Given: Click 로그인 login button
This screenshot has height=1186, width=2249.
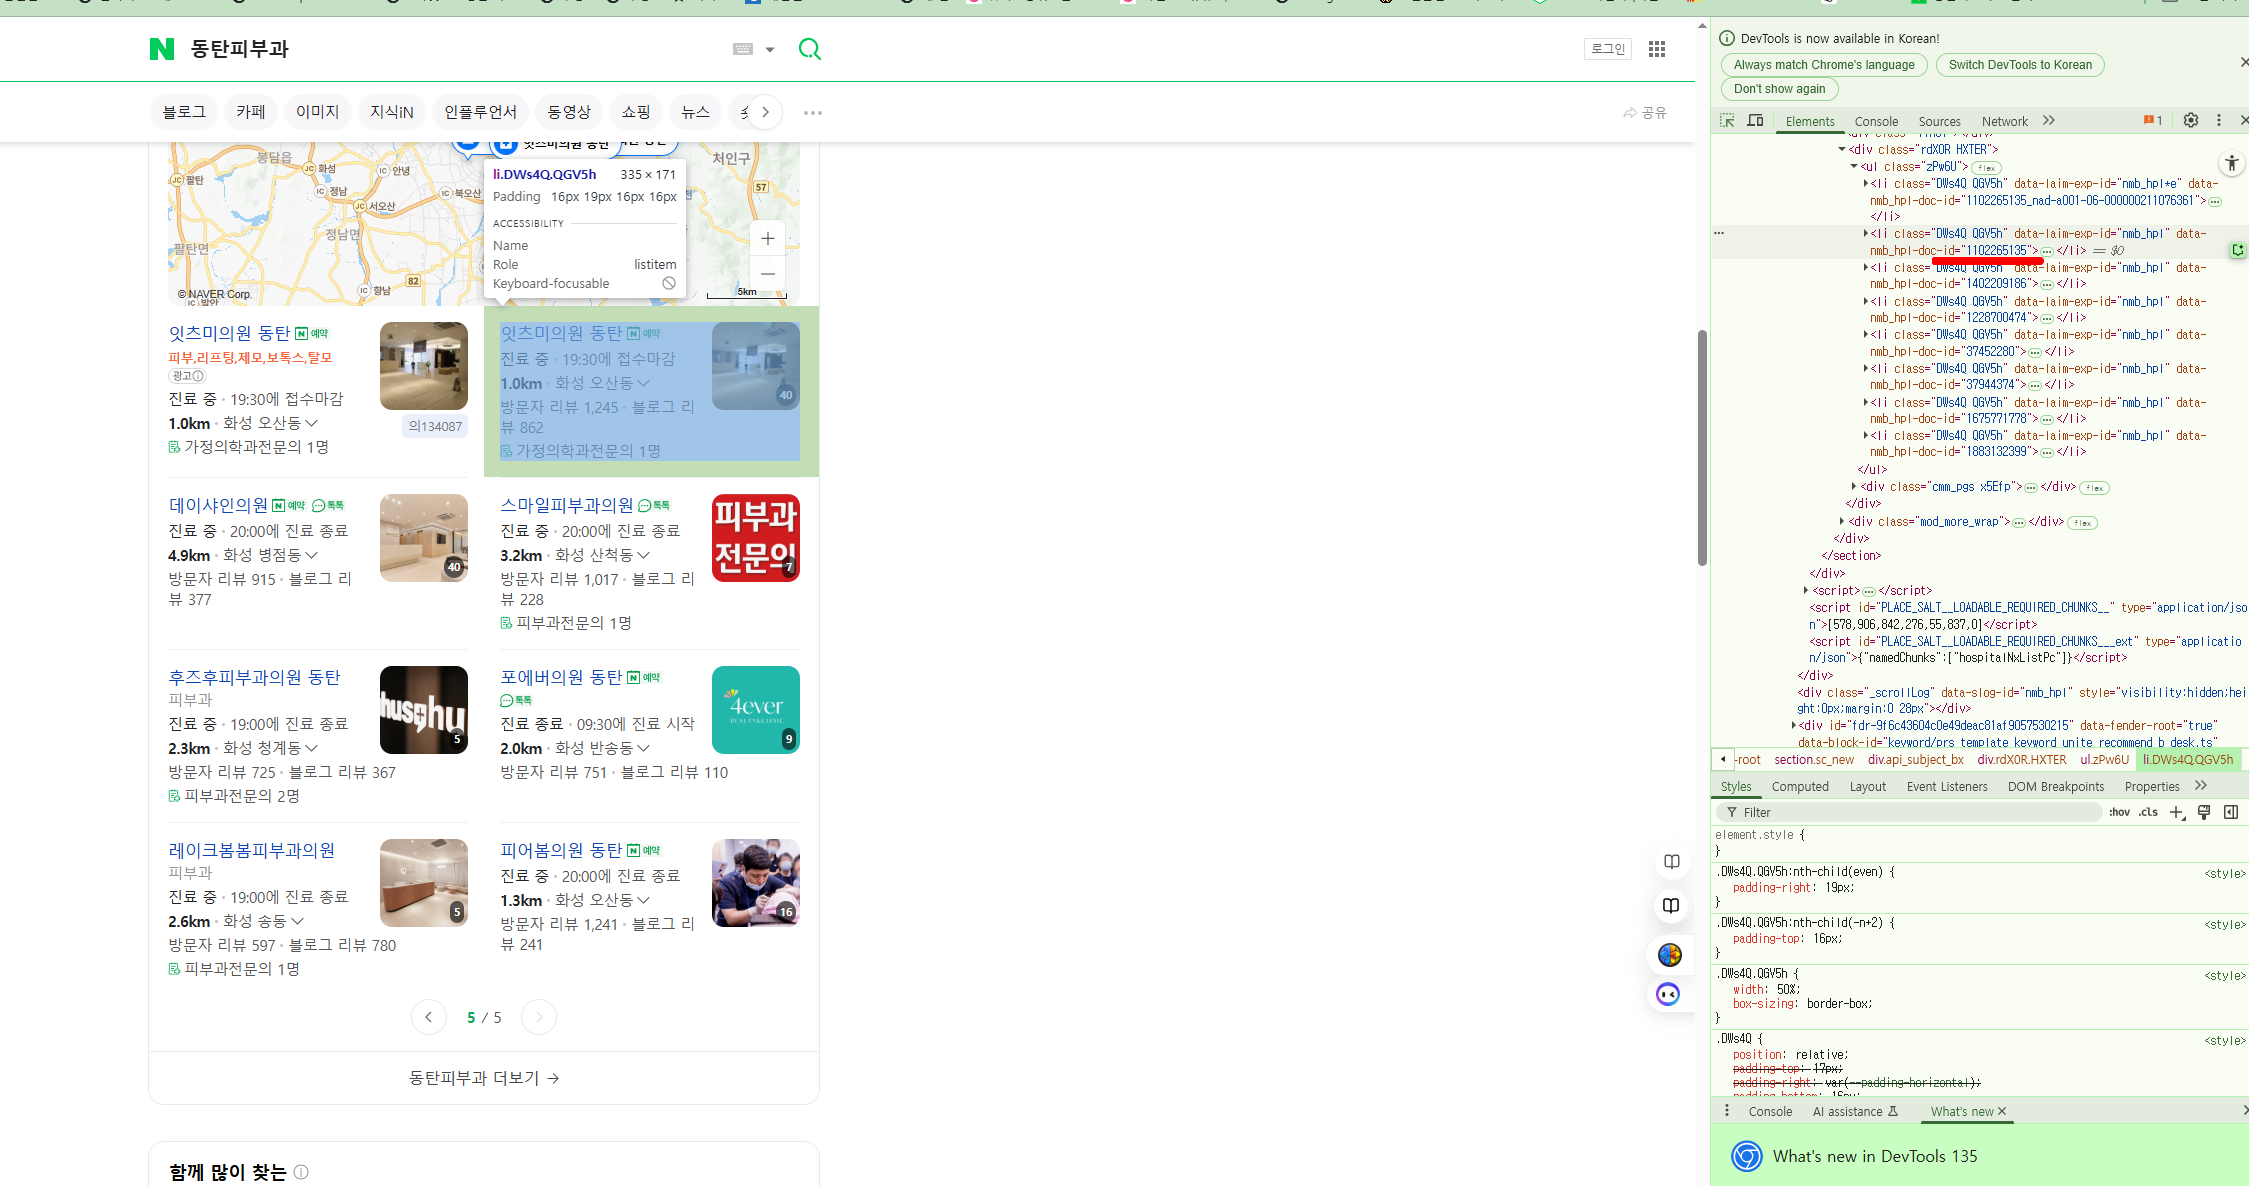Looking at the screenshot, I should pyautogui.click(x=1608, y=49).
